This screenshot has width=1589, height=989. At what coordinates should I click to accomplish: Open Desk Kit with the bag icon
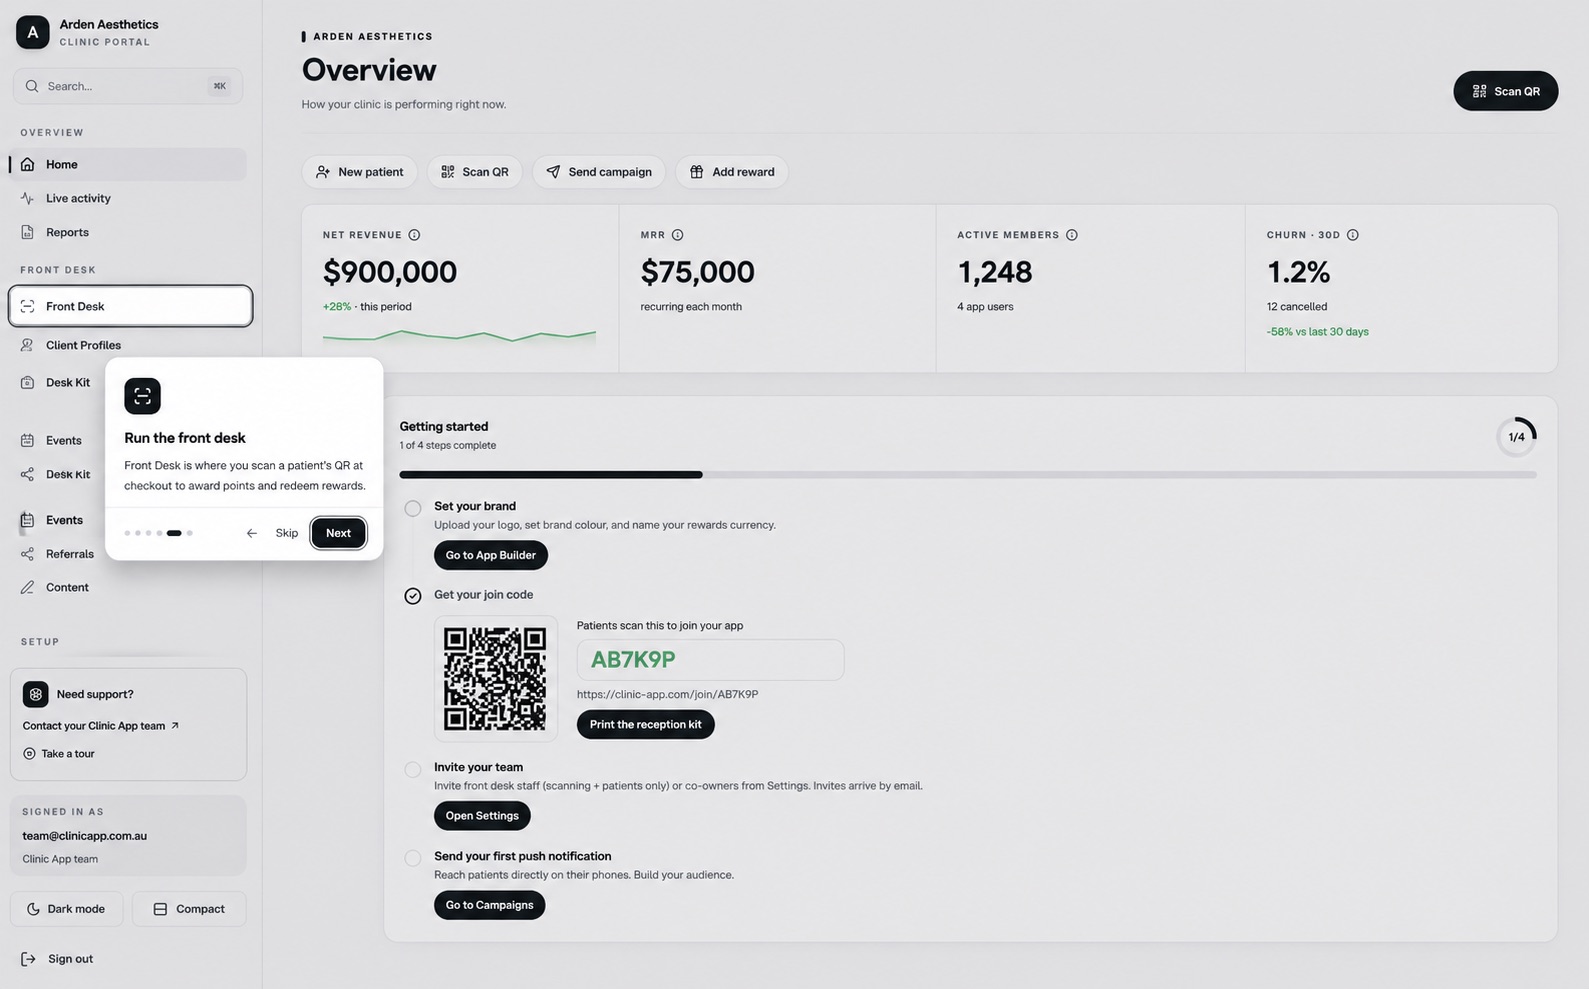point(28,382)
